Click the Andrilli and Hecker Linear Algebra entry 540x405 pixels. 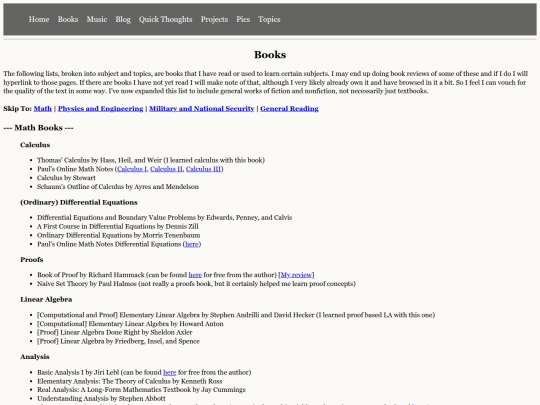point(236,315)
